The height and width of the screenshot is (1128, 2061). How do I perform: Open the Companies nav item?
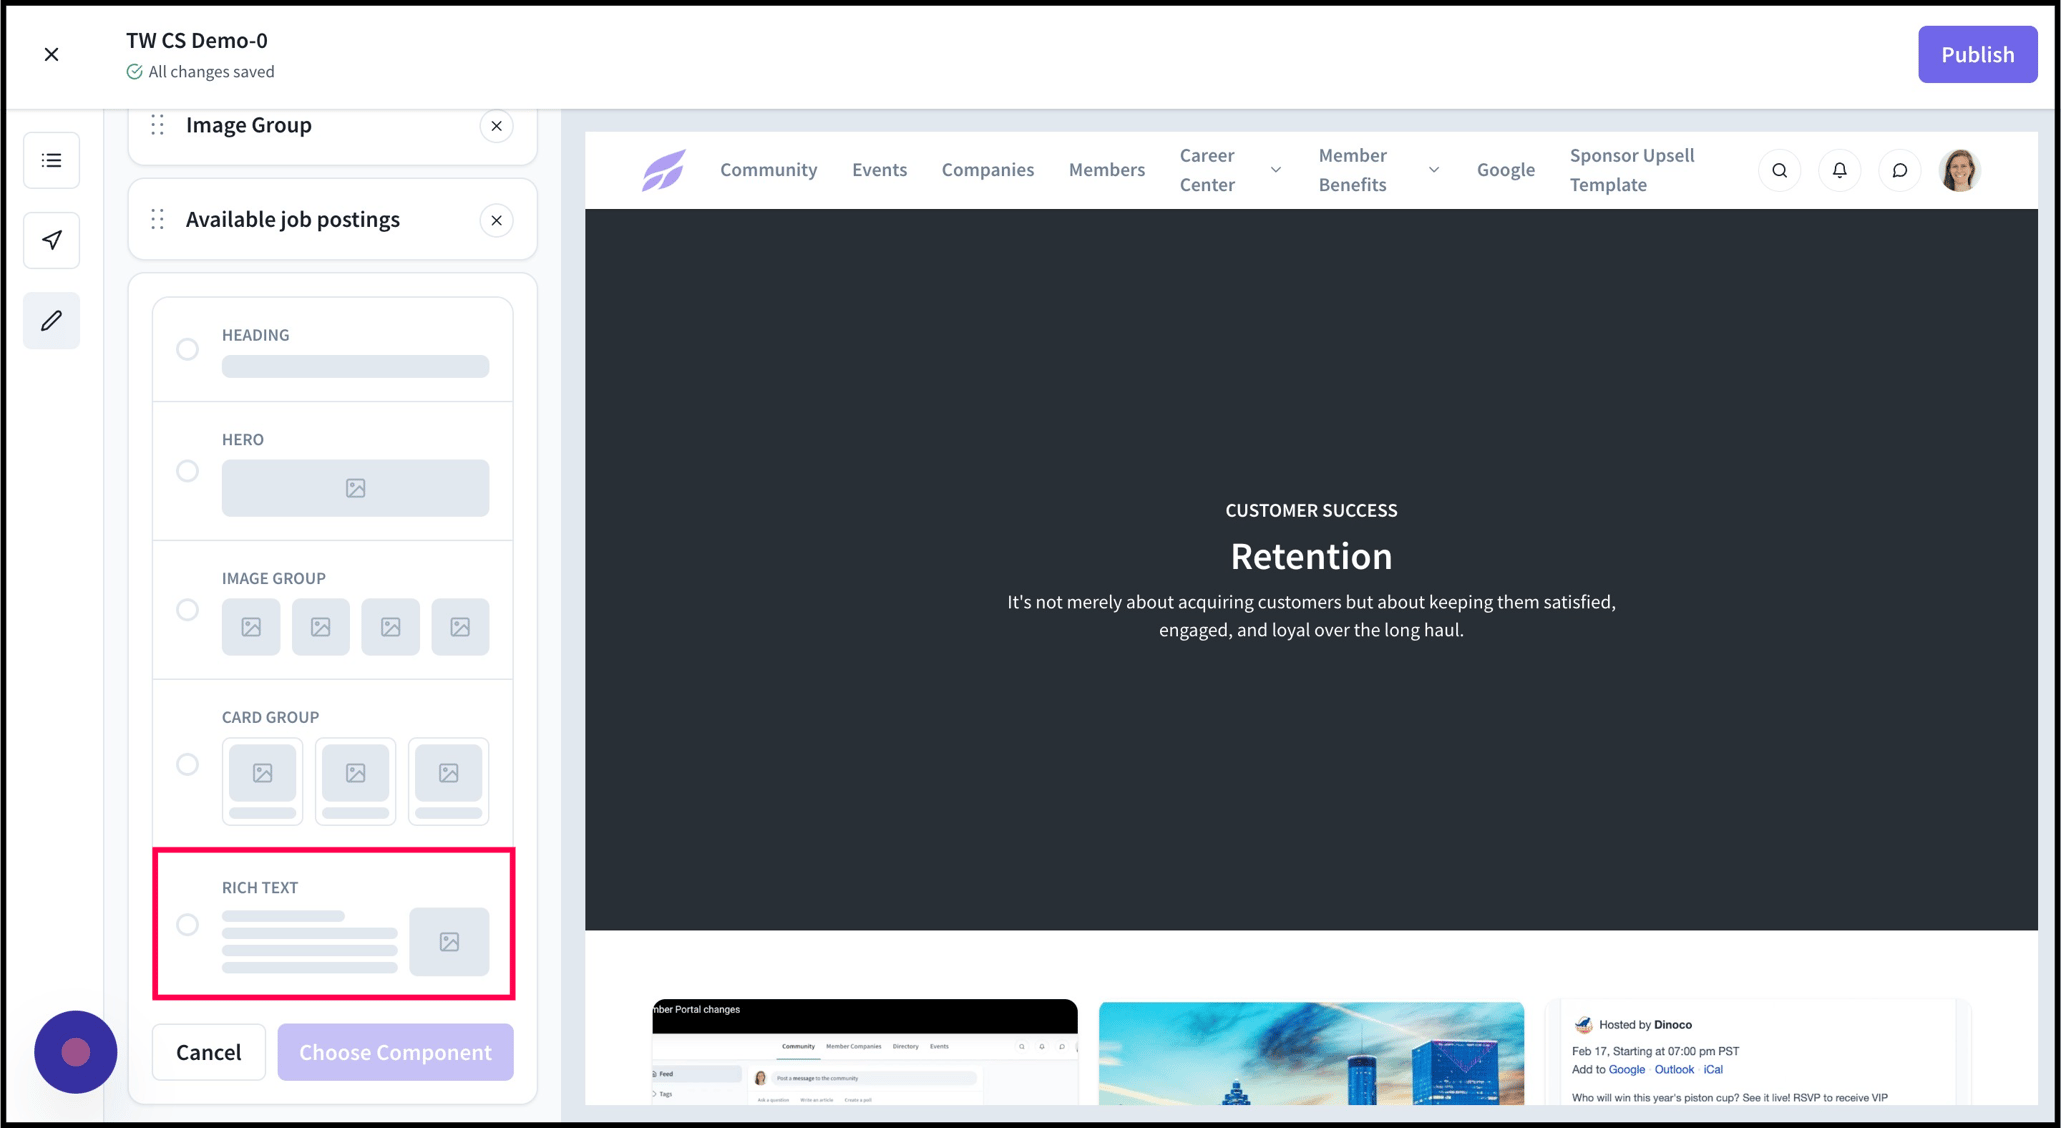(x=987, y=170)
